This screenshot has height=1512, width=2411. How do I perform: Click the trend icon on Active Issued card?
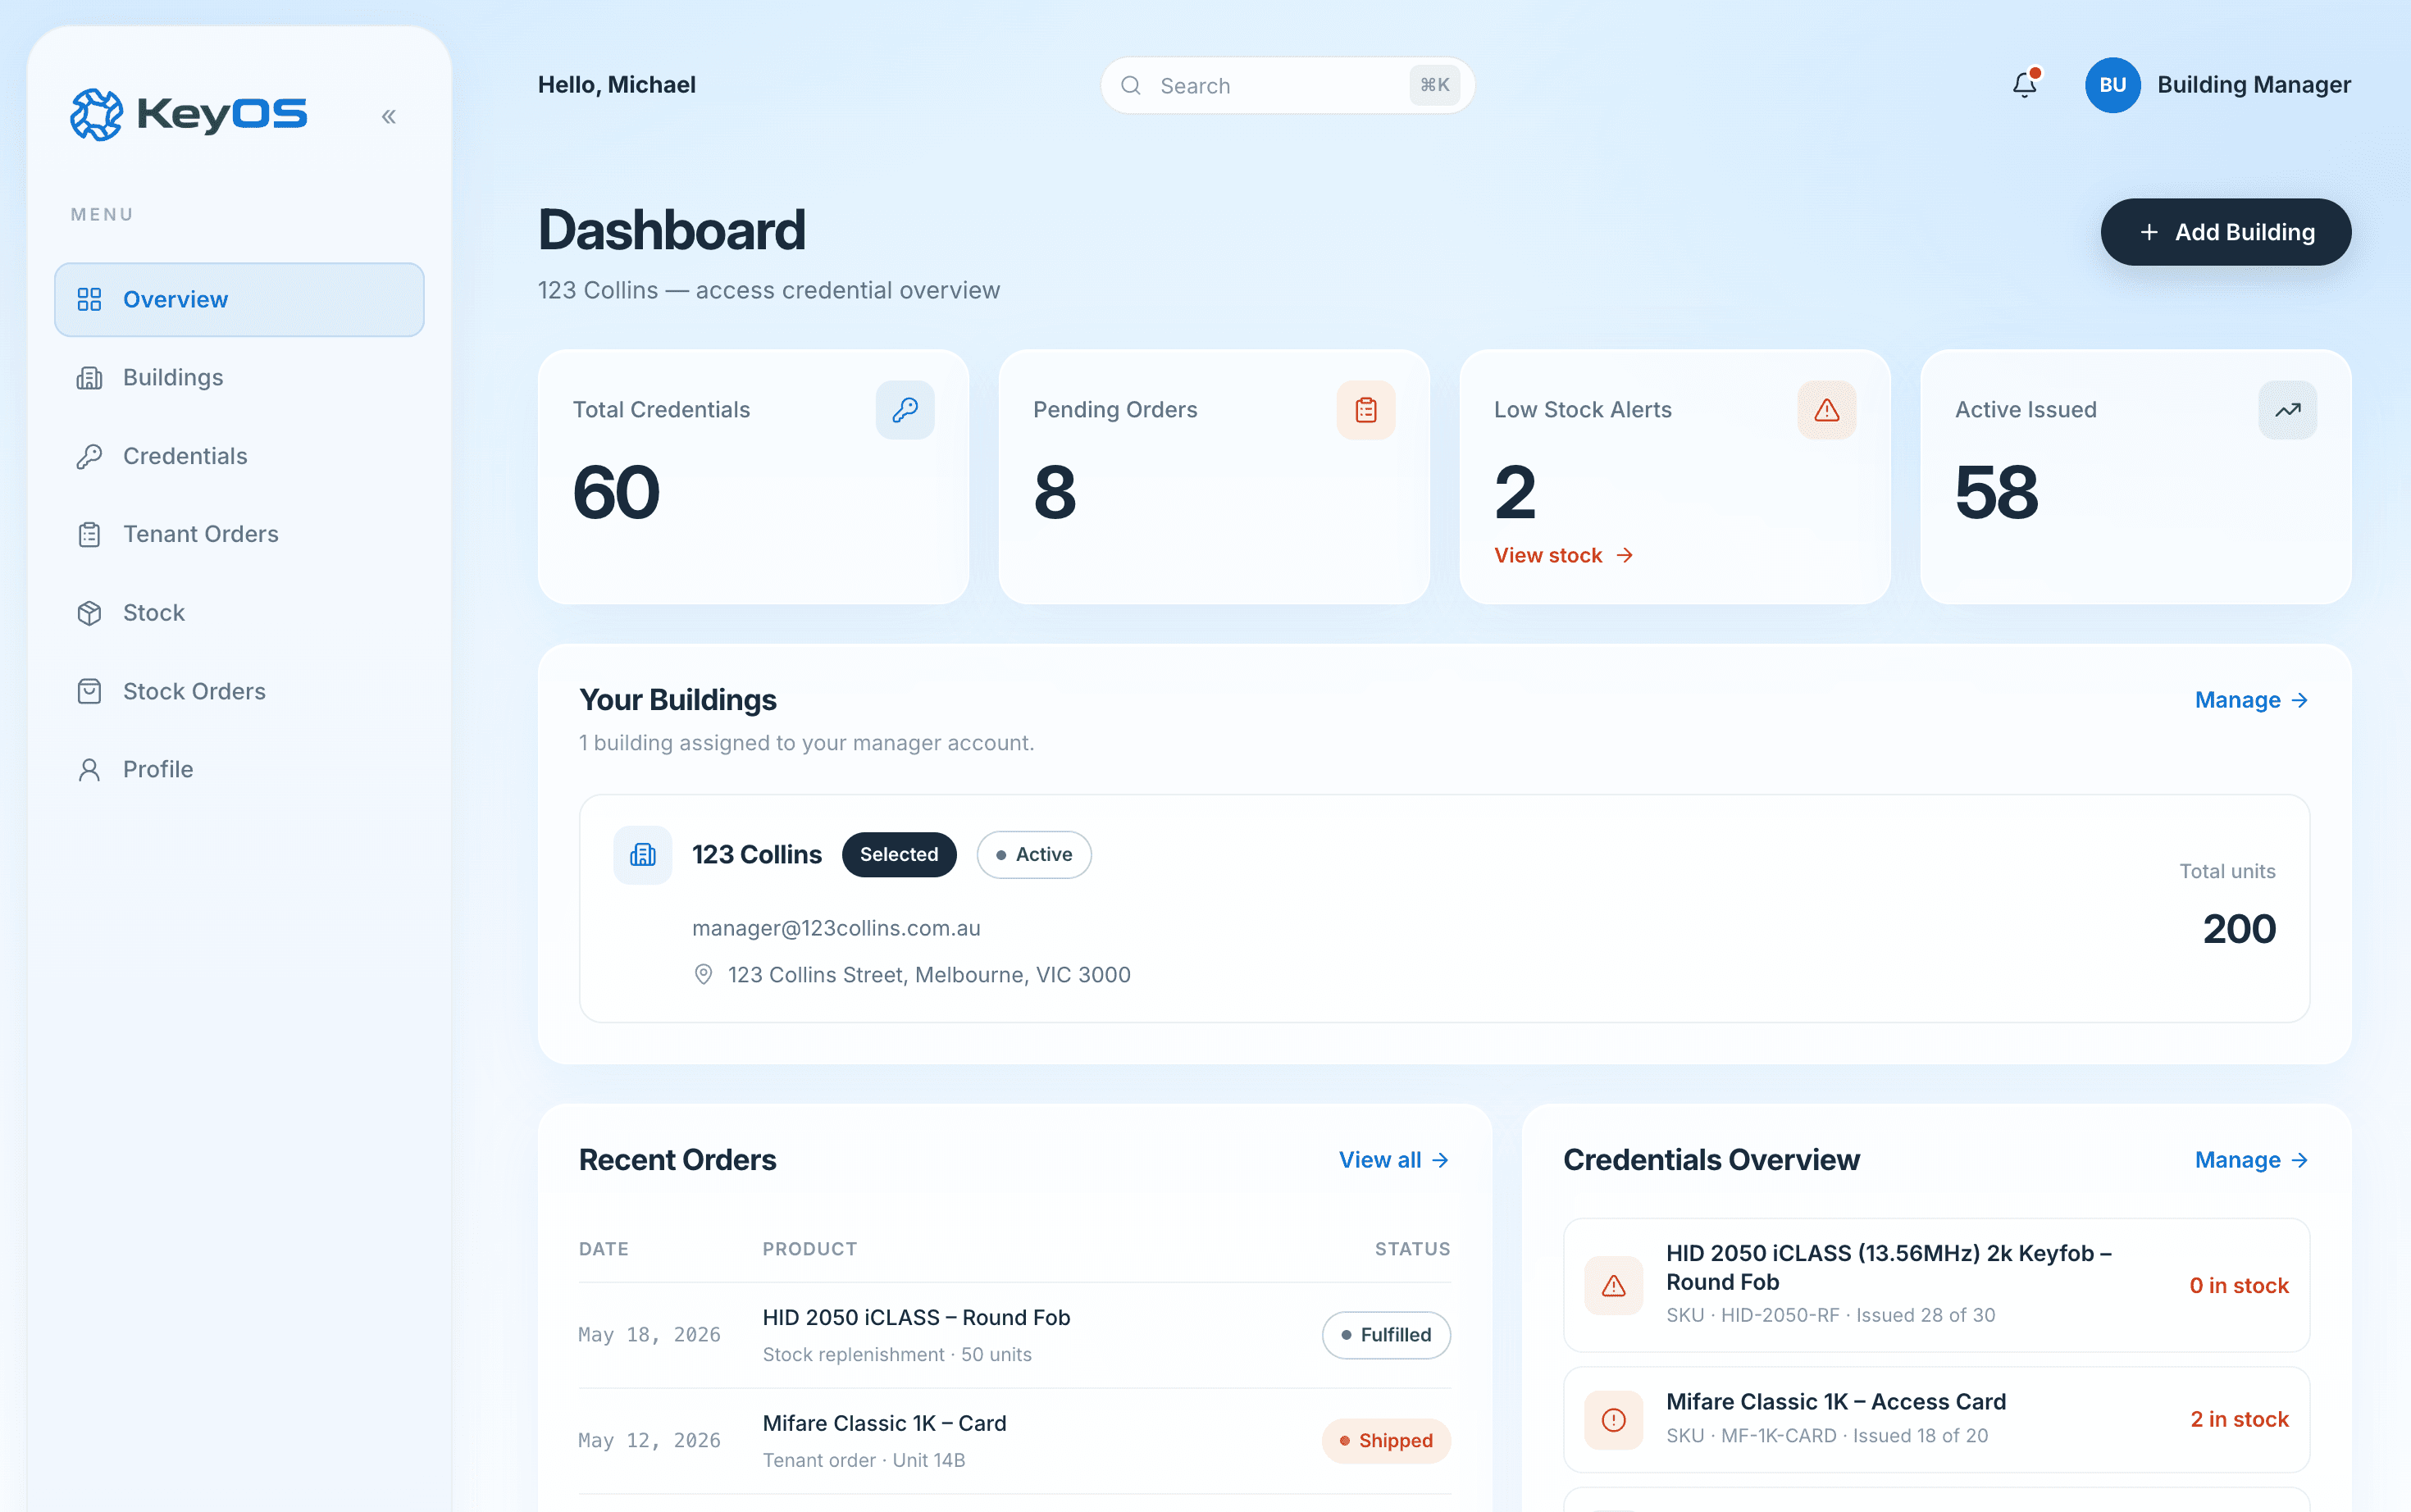(x=2287, y=410)
